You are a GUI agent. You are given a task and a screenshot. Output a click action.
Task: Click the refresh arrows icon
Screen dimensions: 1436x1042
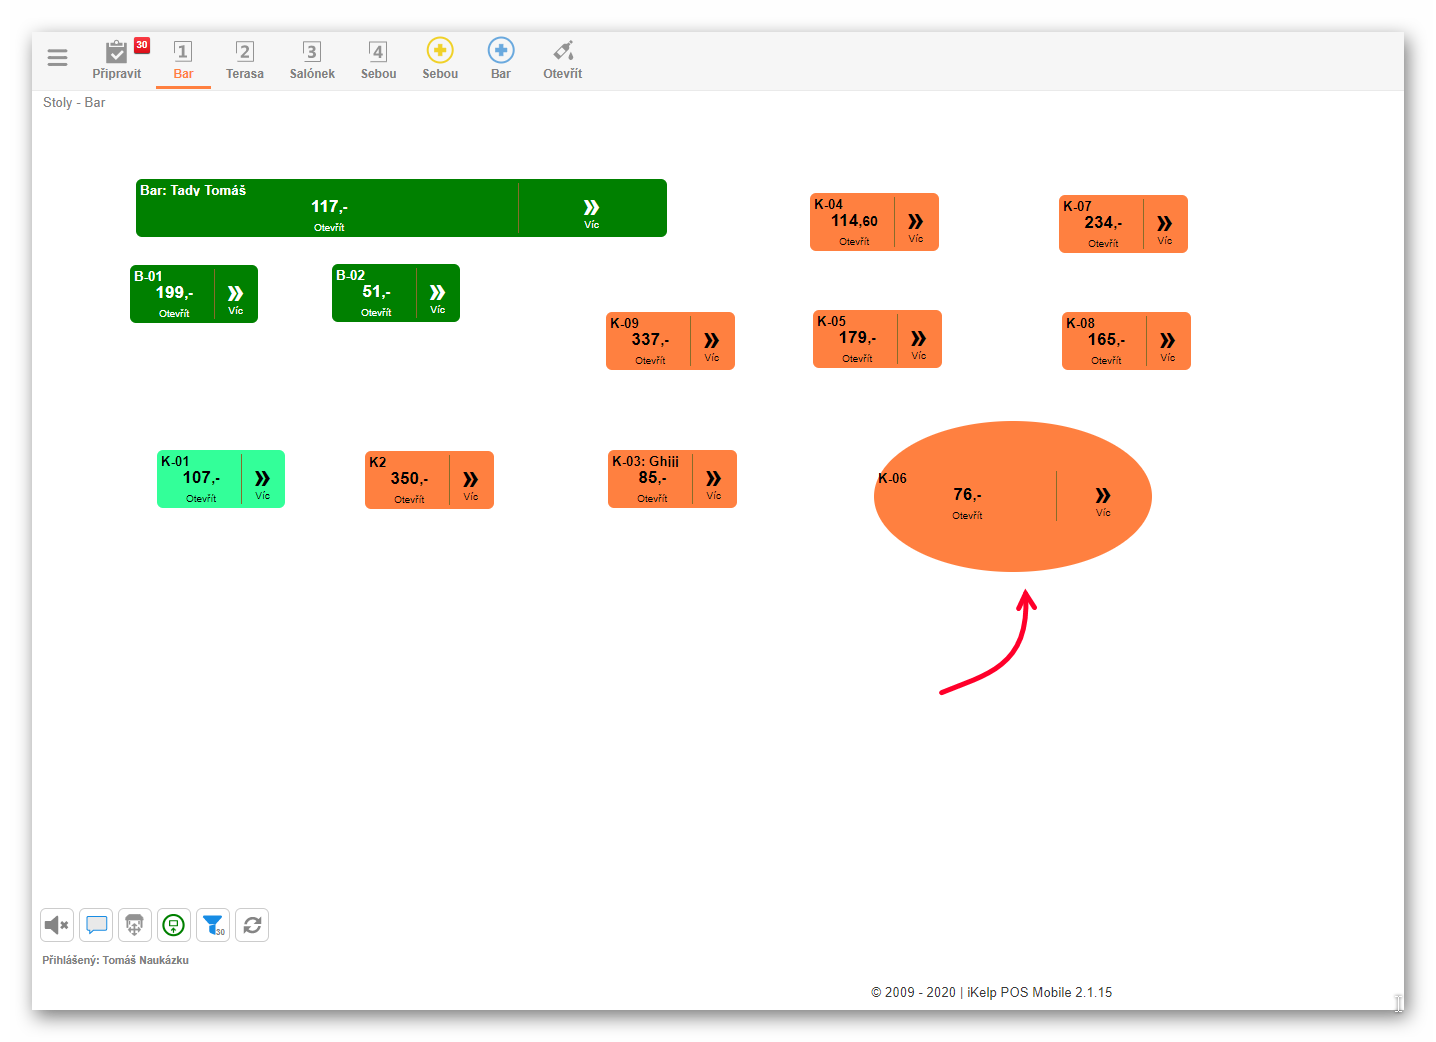252,925
